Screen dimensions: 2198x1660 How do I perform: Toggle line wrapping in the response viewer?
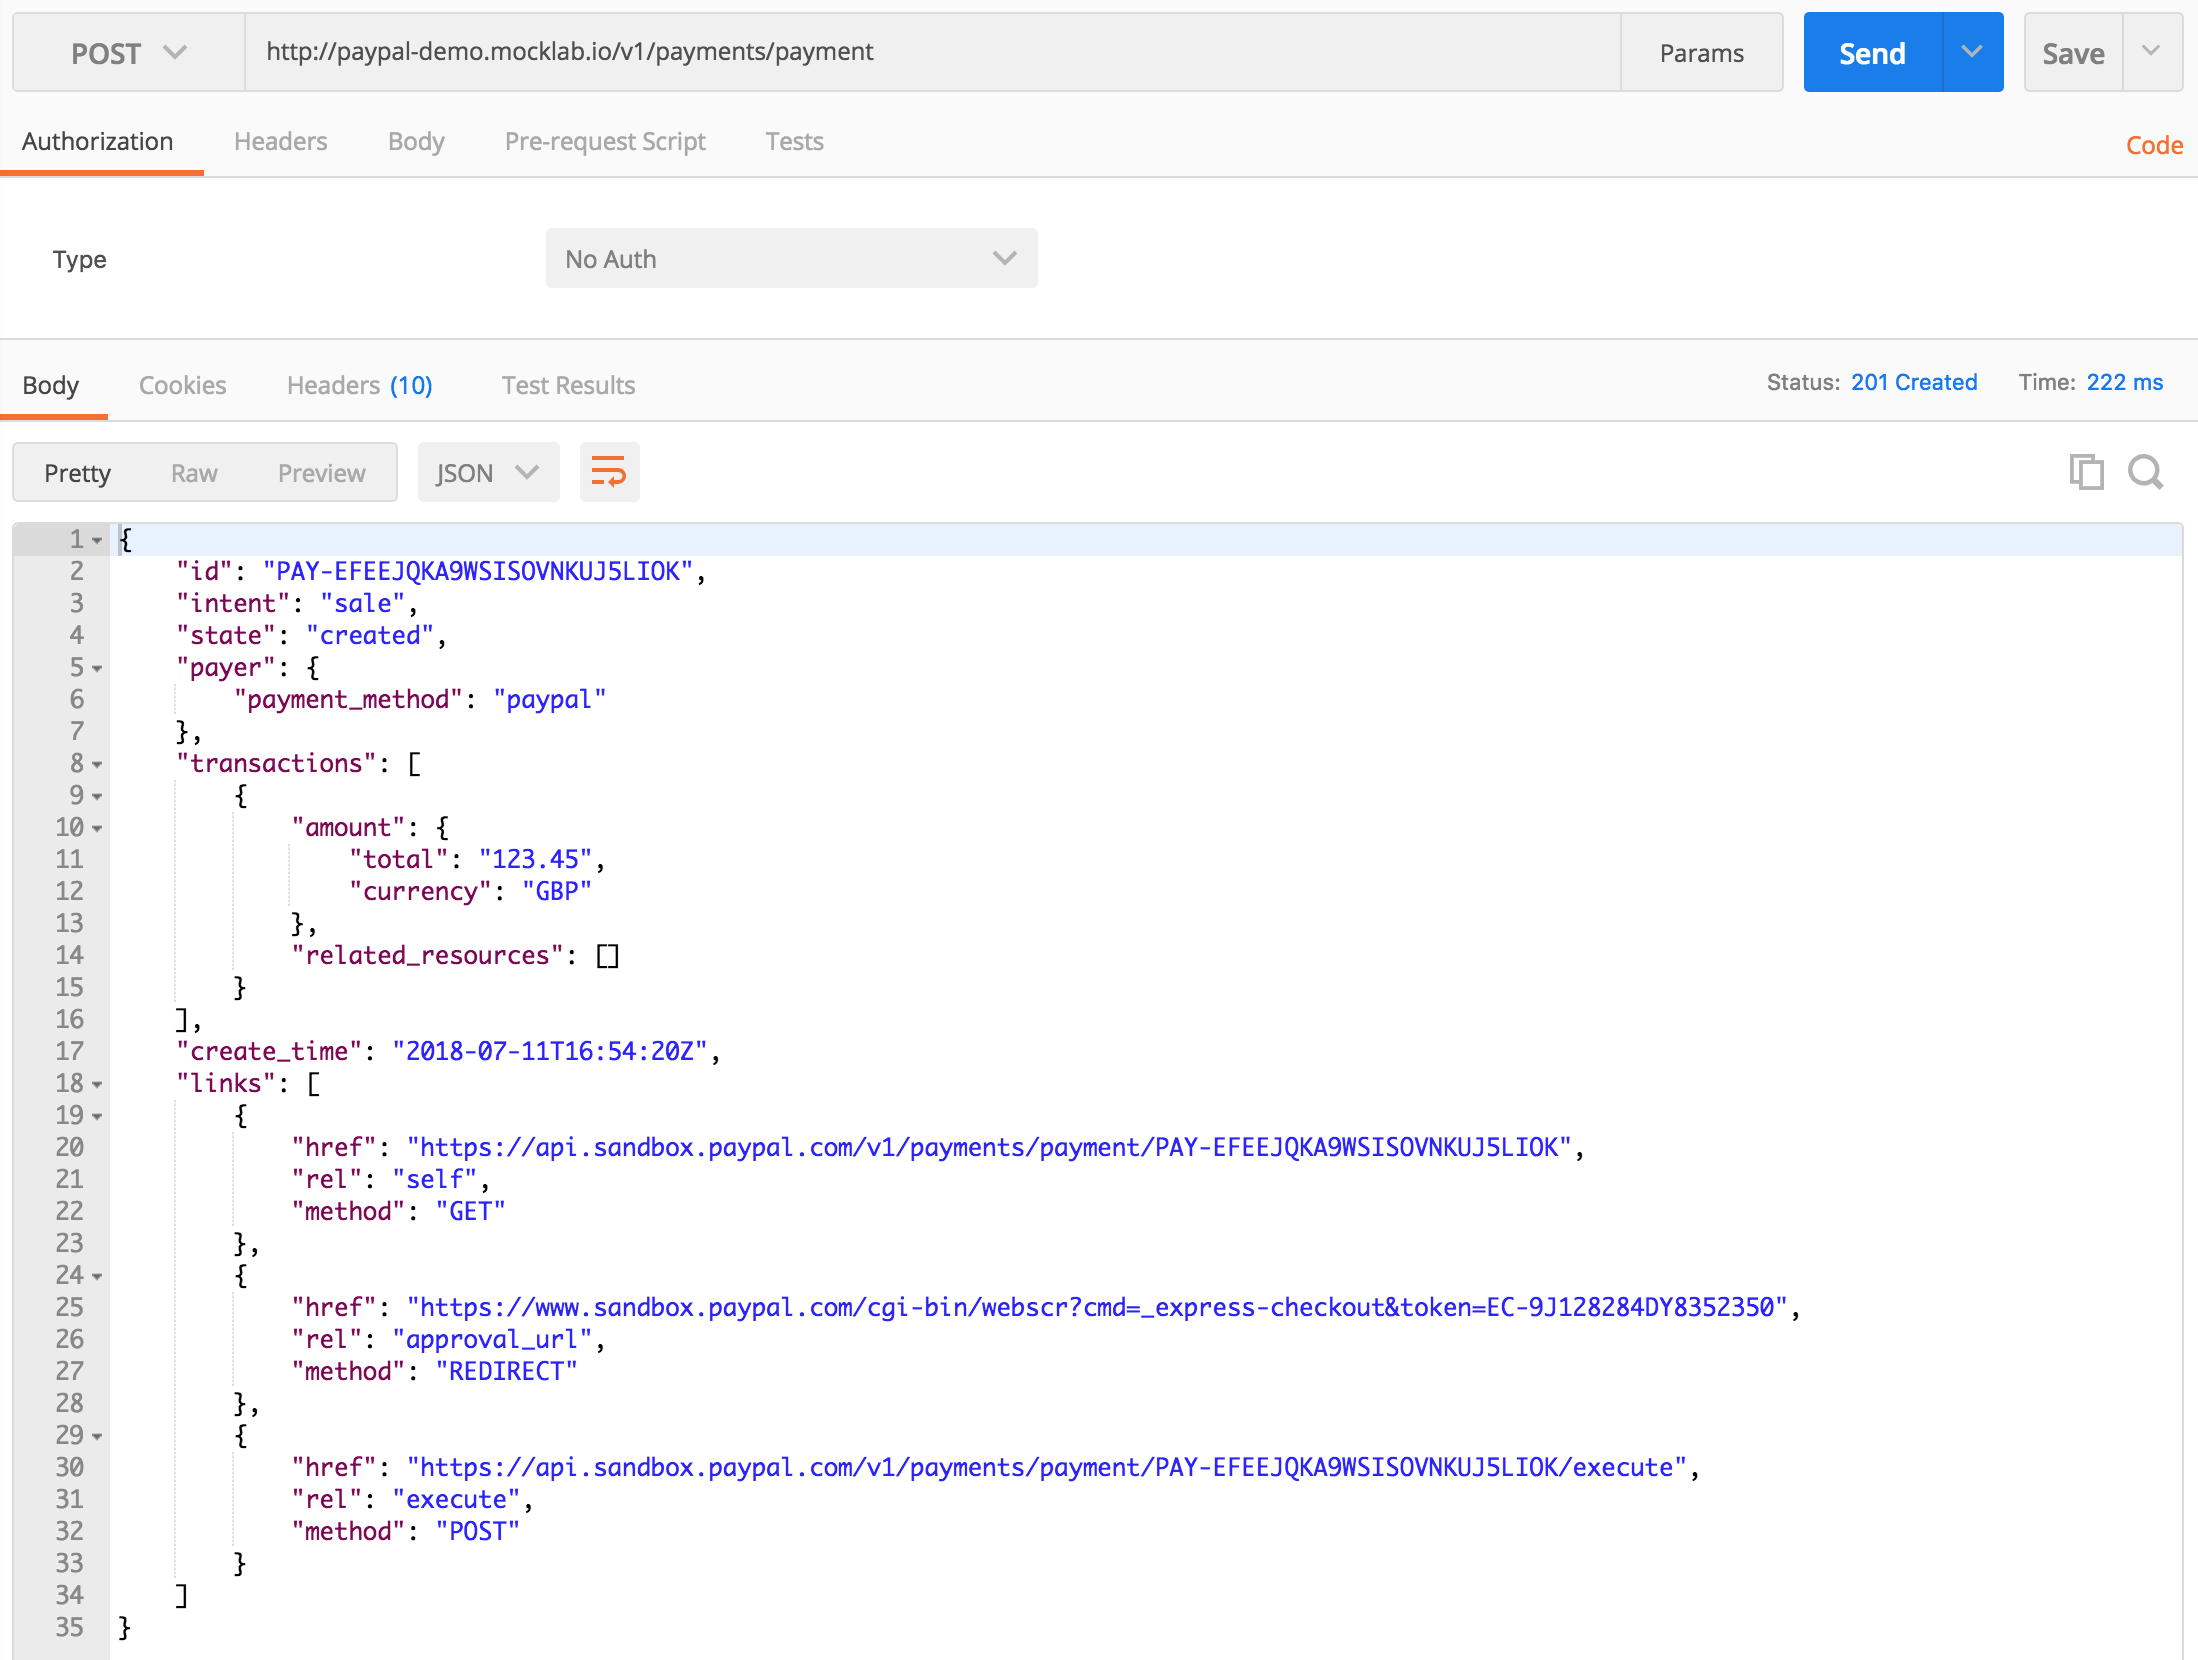click(609, 471)
